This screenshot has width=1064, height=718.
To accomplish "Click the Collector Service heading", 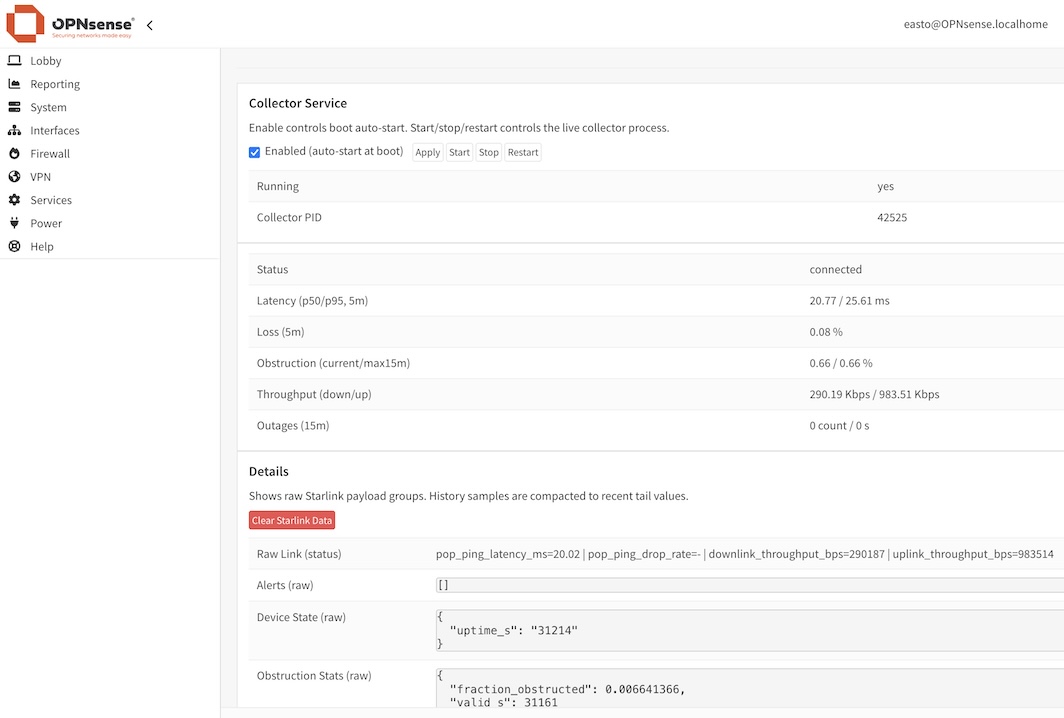I will point(298,103).
